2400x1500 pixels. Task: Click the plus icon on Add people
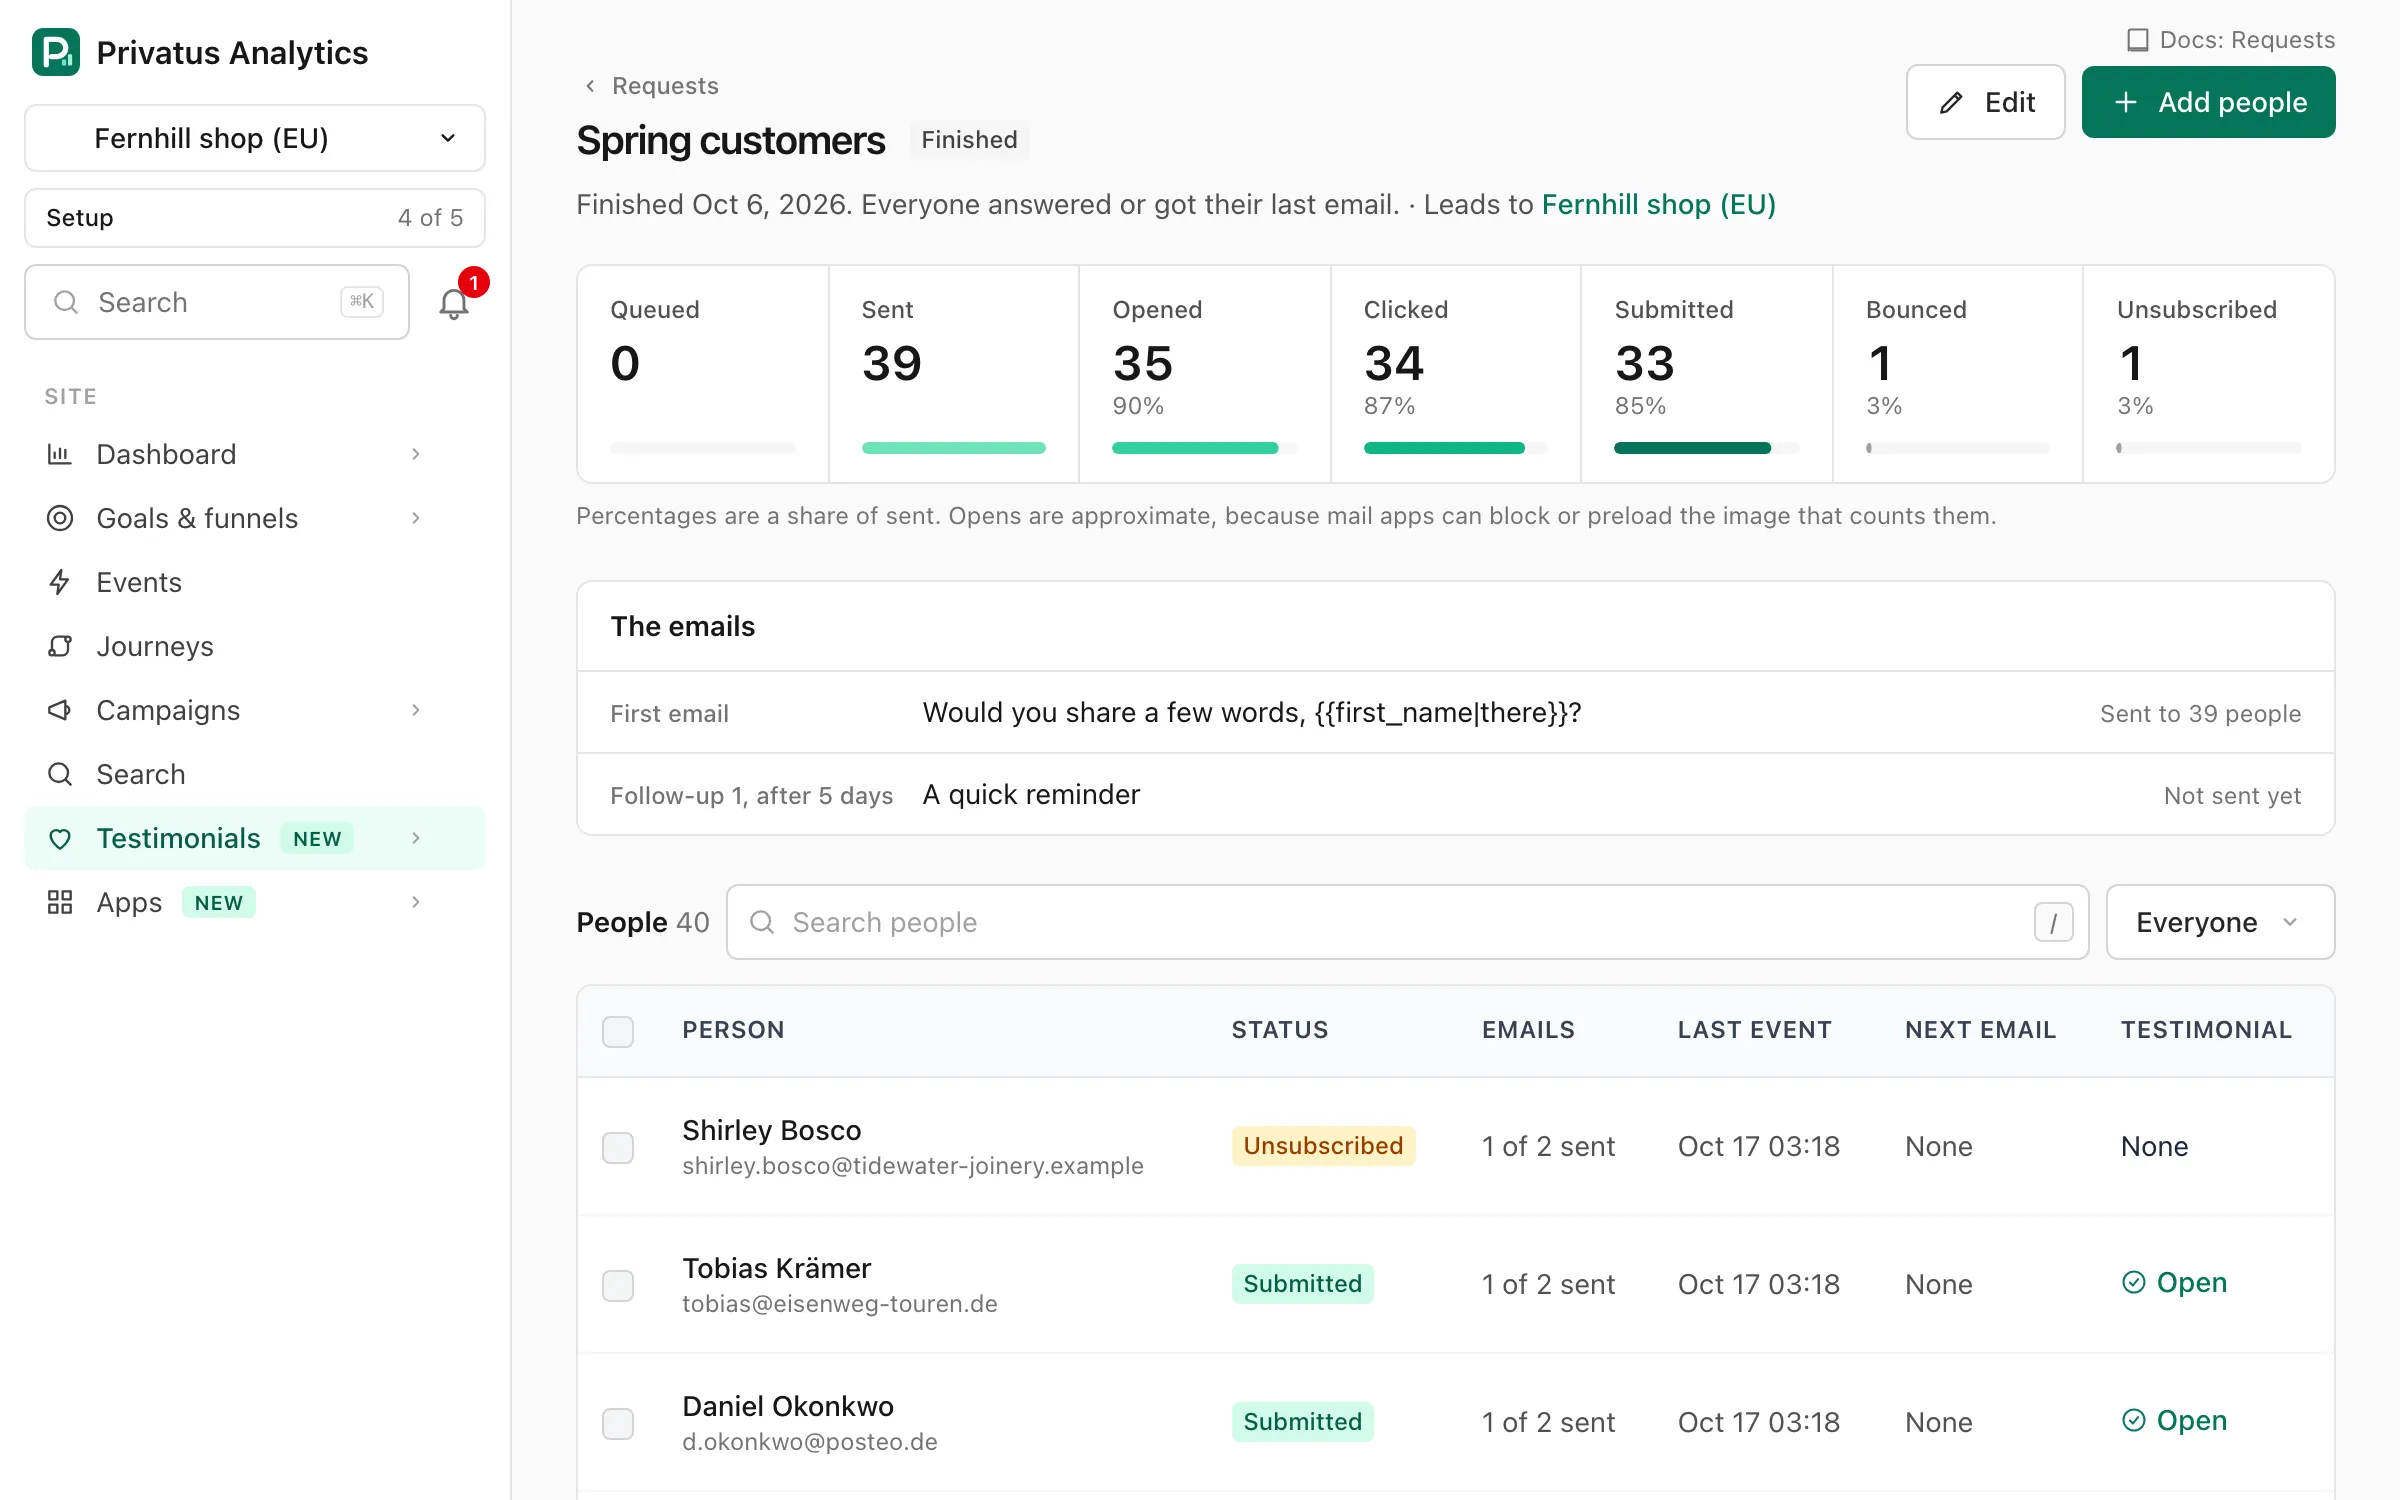(2126, 102)
